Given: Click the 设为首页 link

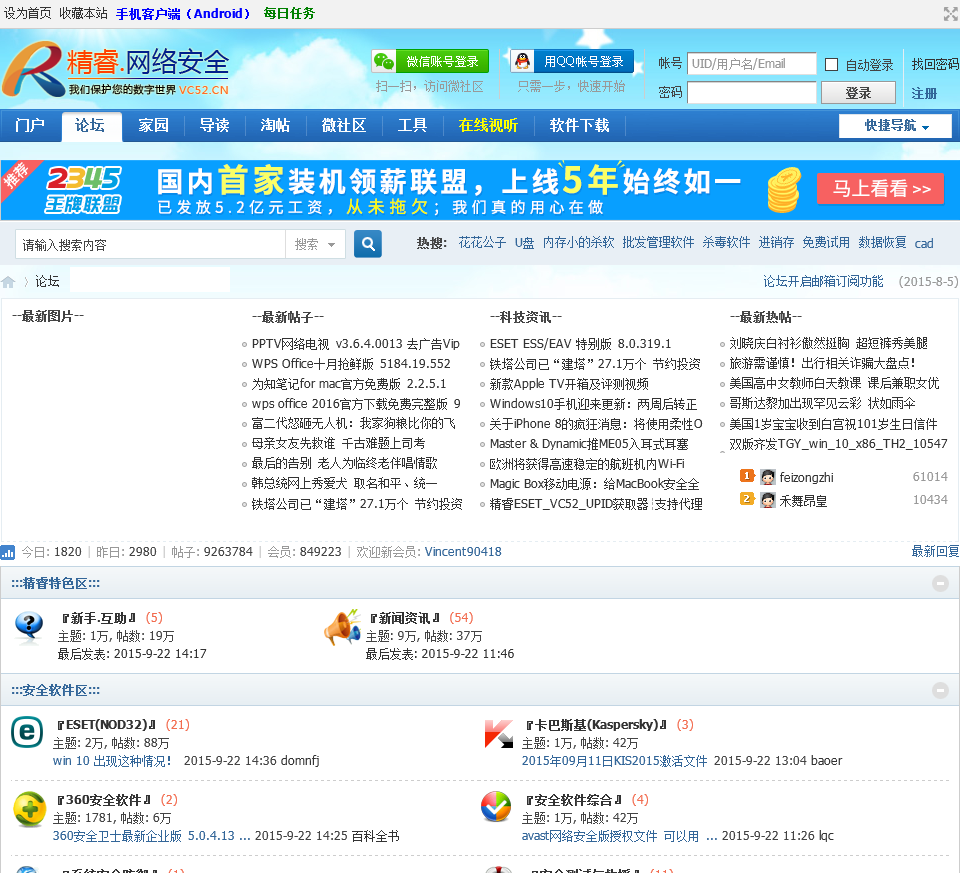Looking at the screenshot, I should click(x=28, y=13).
